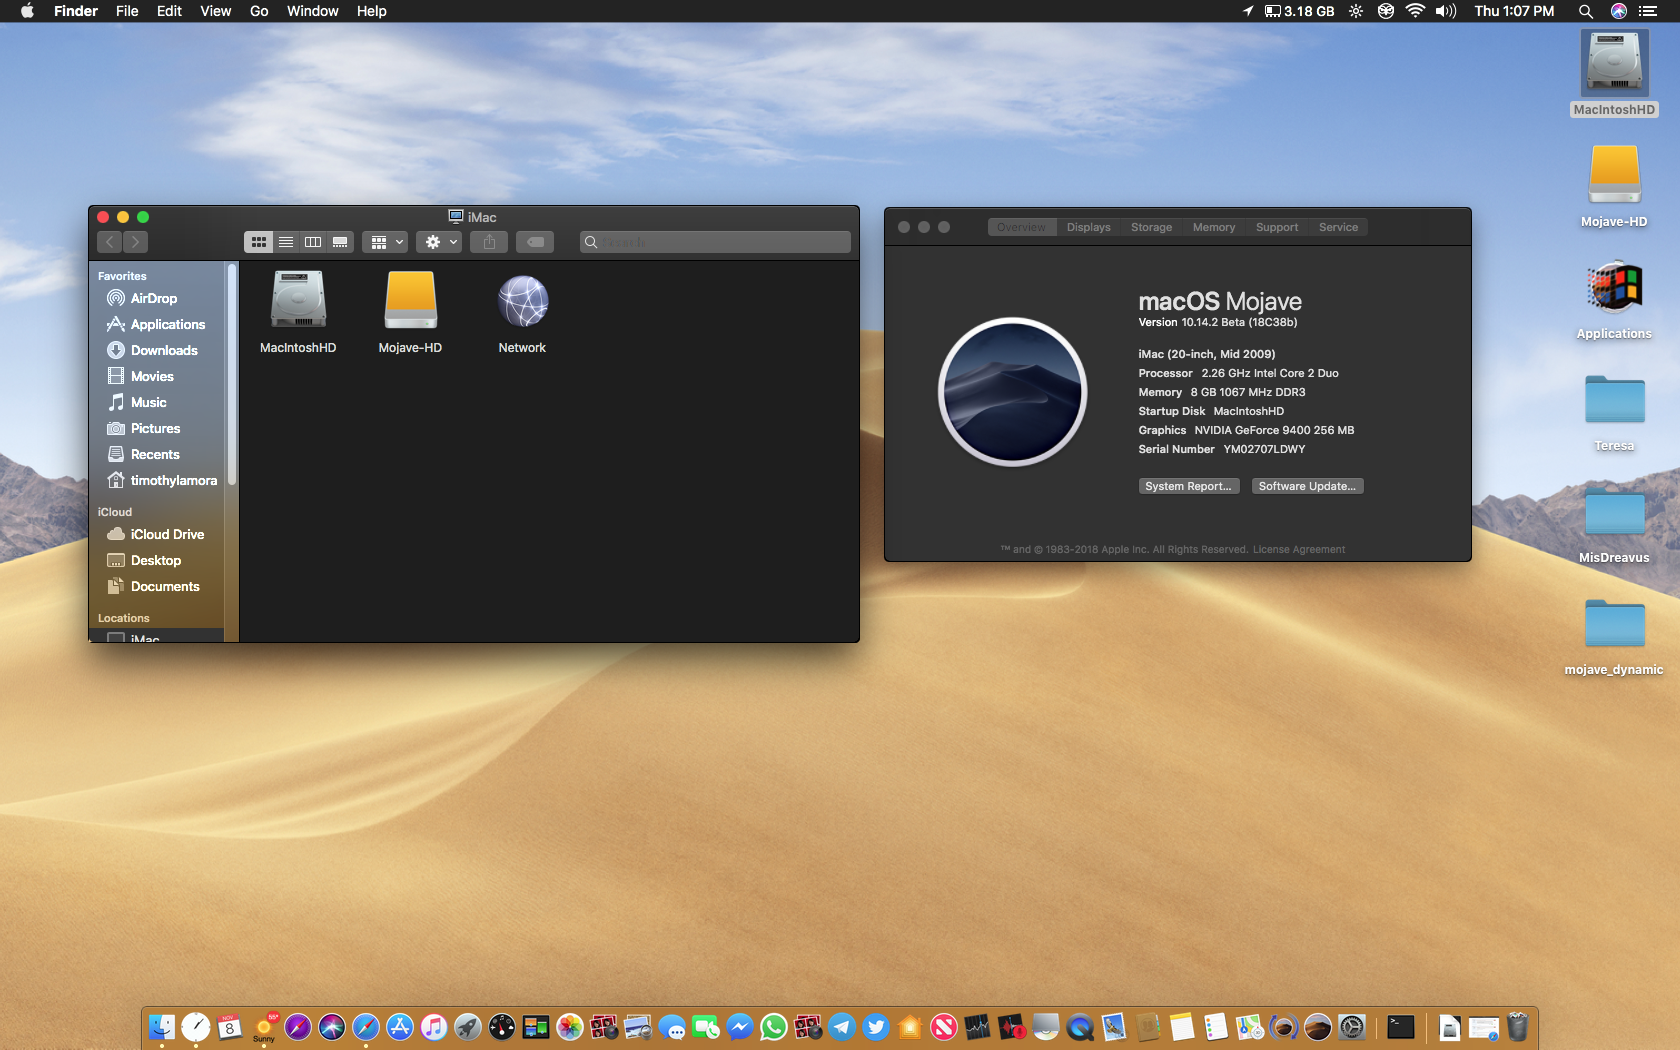
Task: Open the gear Action menu in Finder
Action: [440, 242]
